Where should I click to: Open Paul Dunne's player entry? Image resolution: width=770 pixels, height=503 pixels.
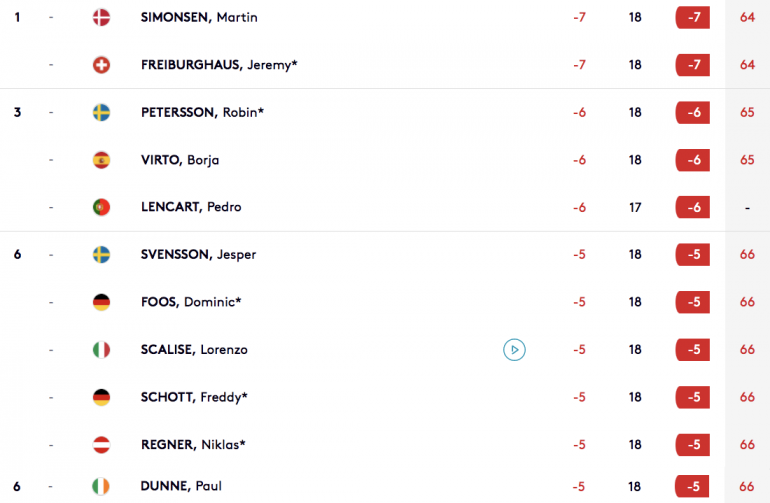[181, 486]
